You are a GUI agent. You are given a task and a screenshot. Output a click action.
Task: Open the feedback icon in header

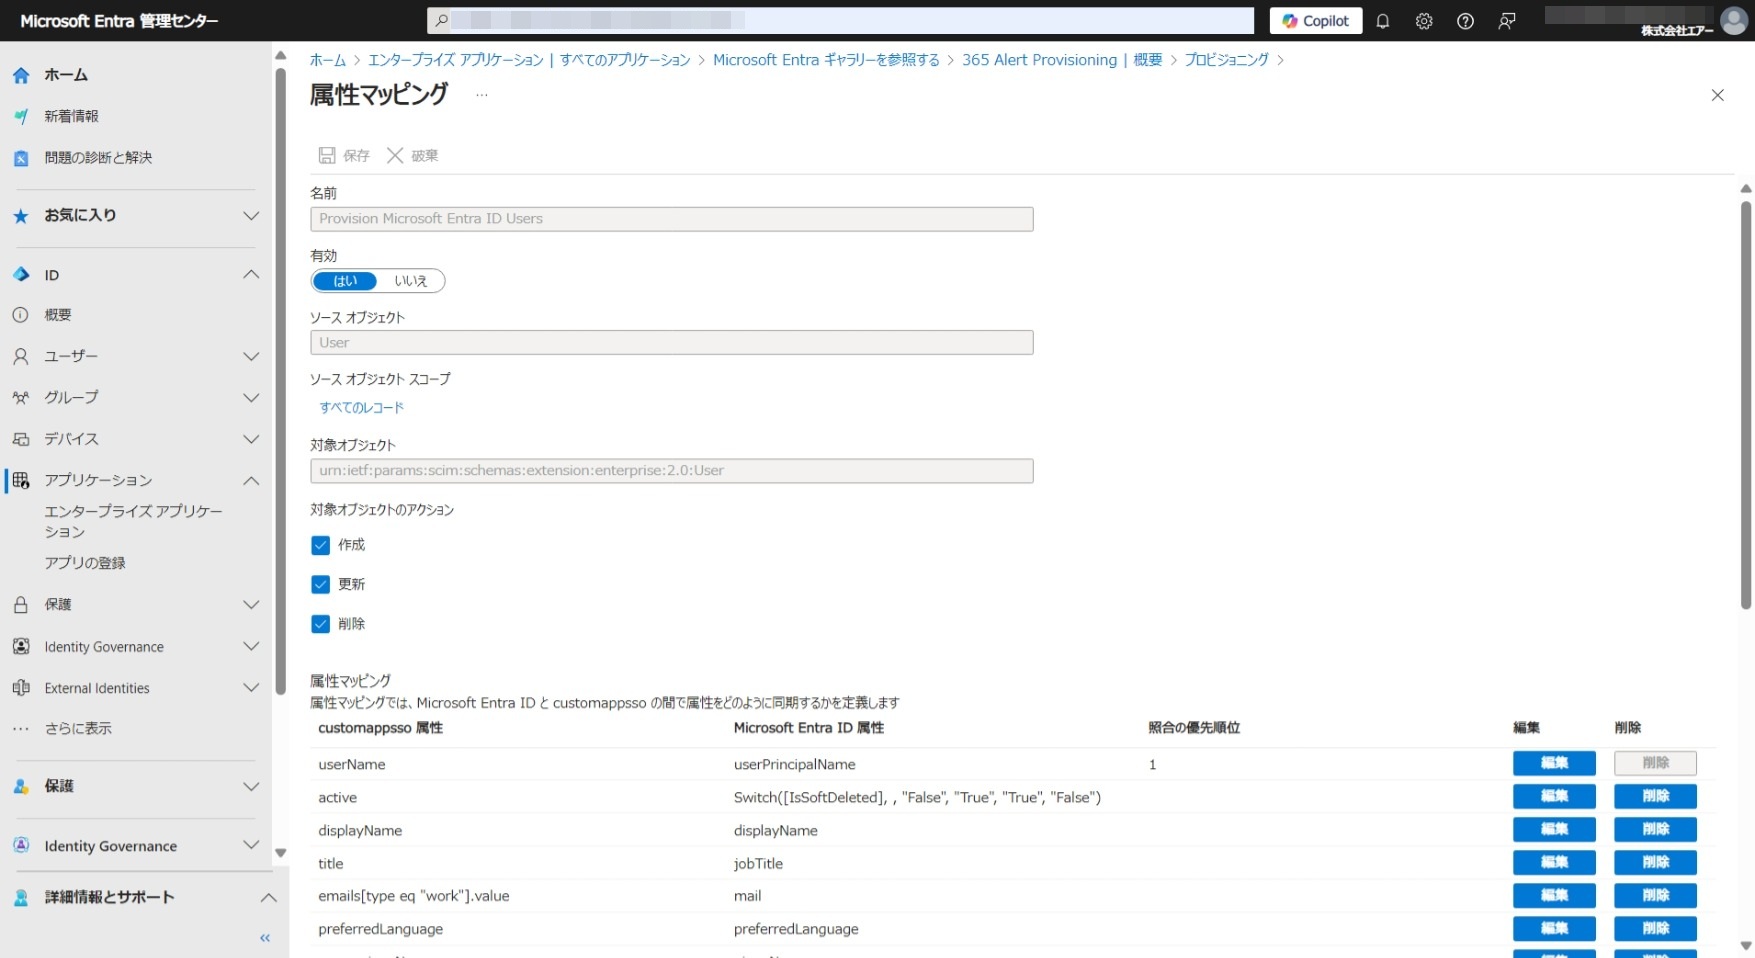click(1507, 21)
